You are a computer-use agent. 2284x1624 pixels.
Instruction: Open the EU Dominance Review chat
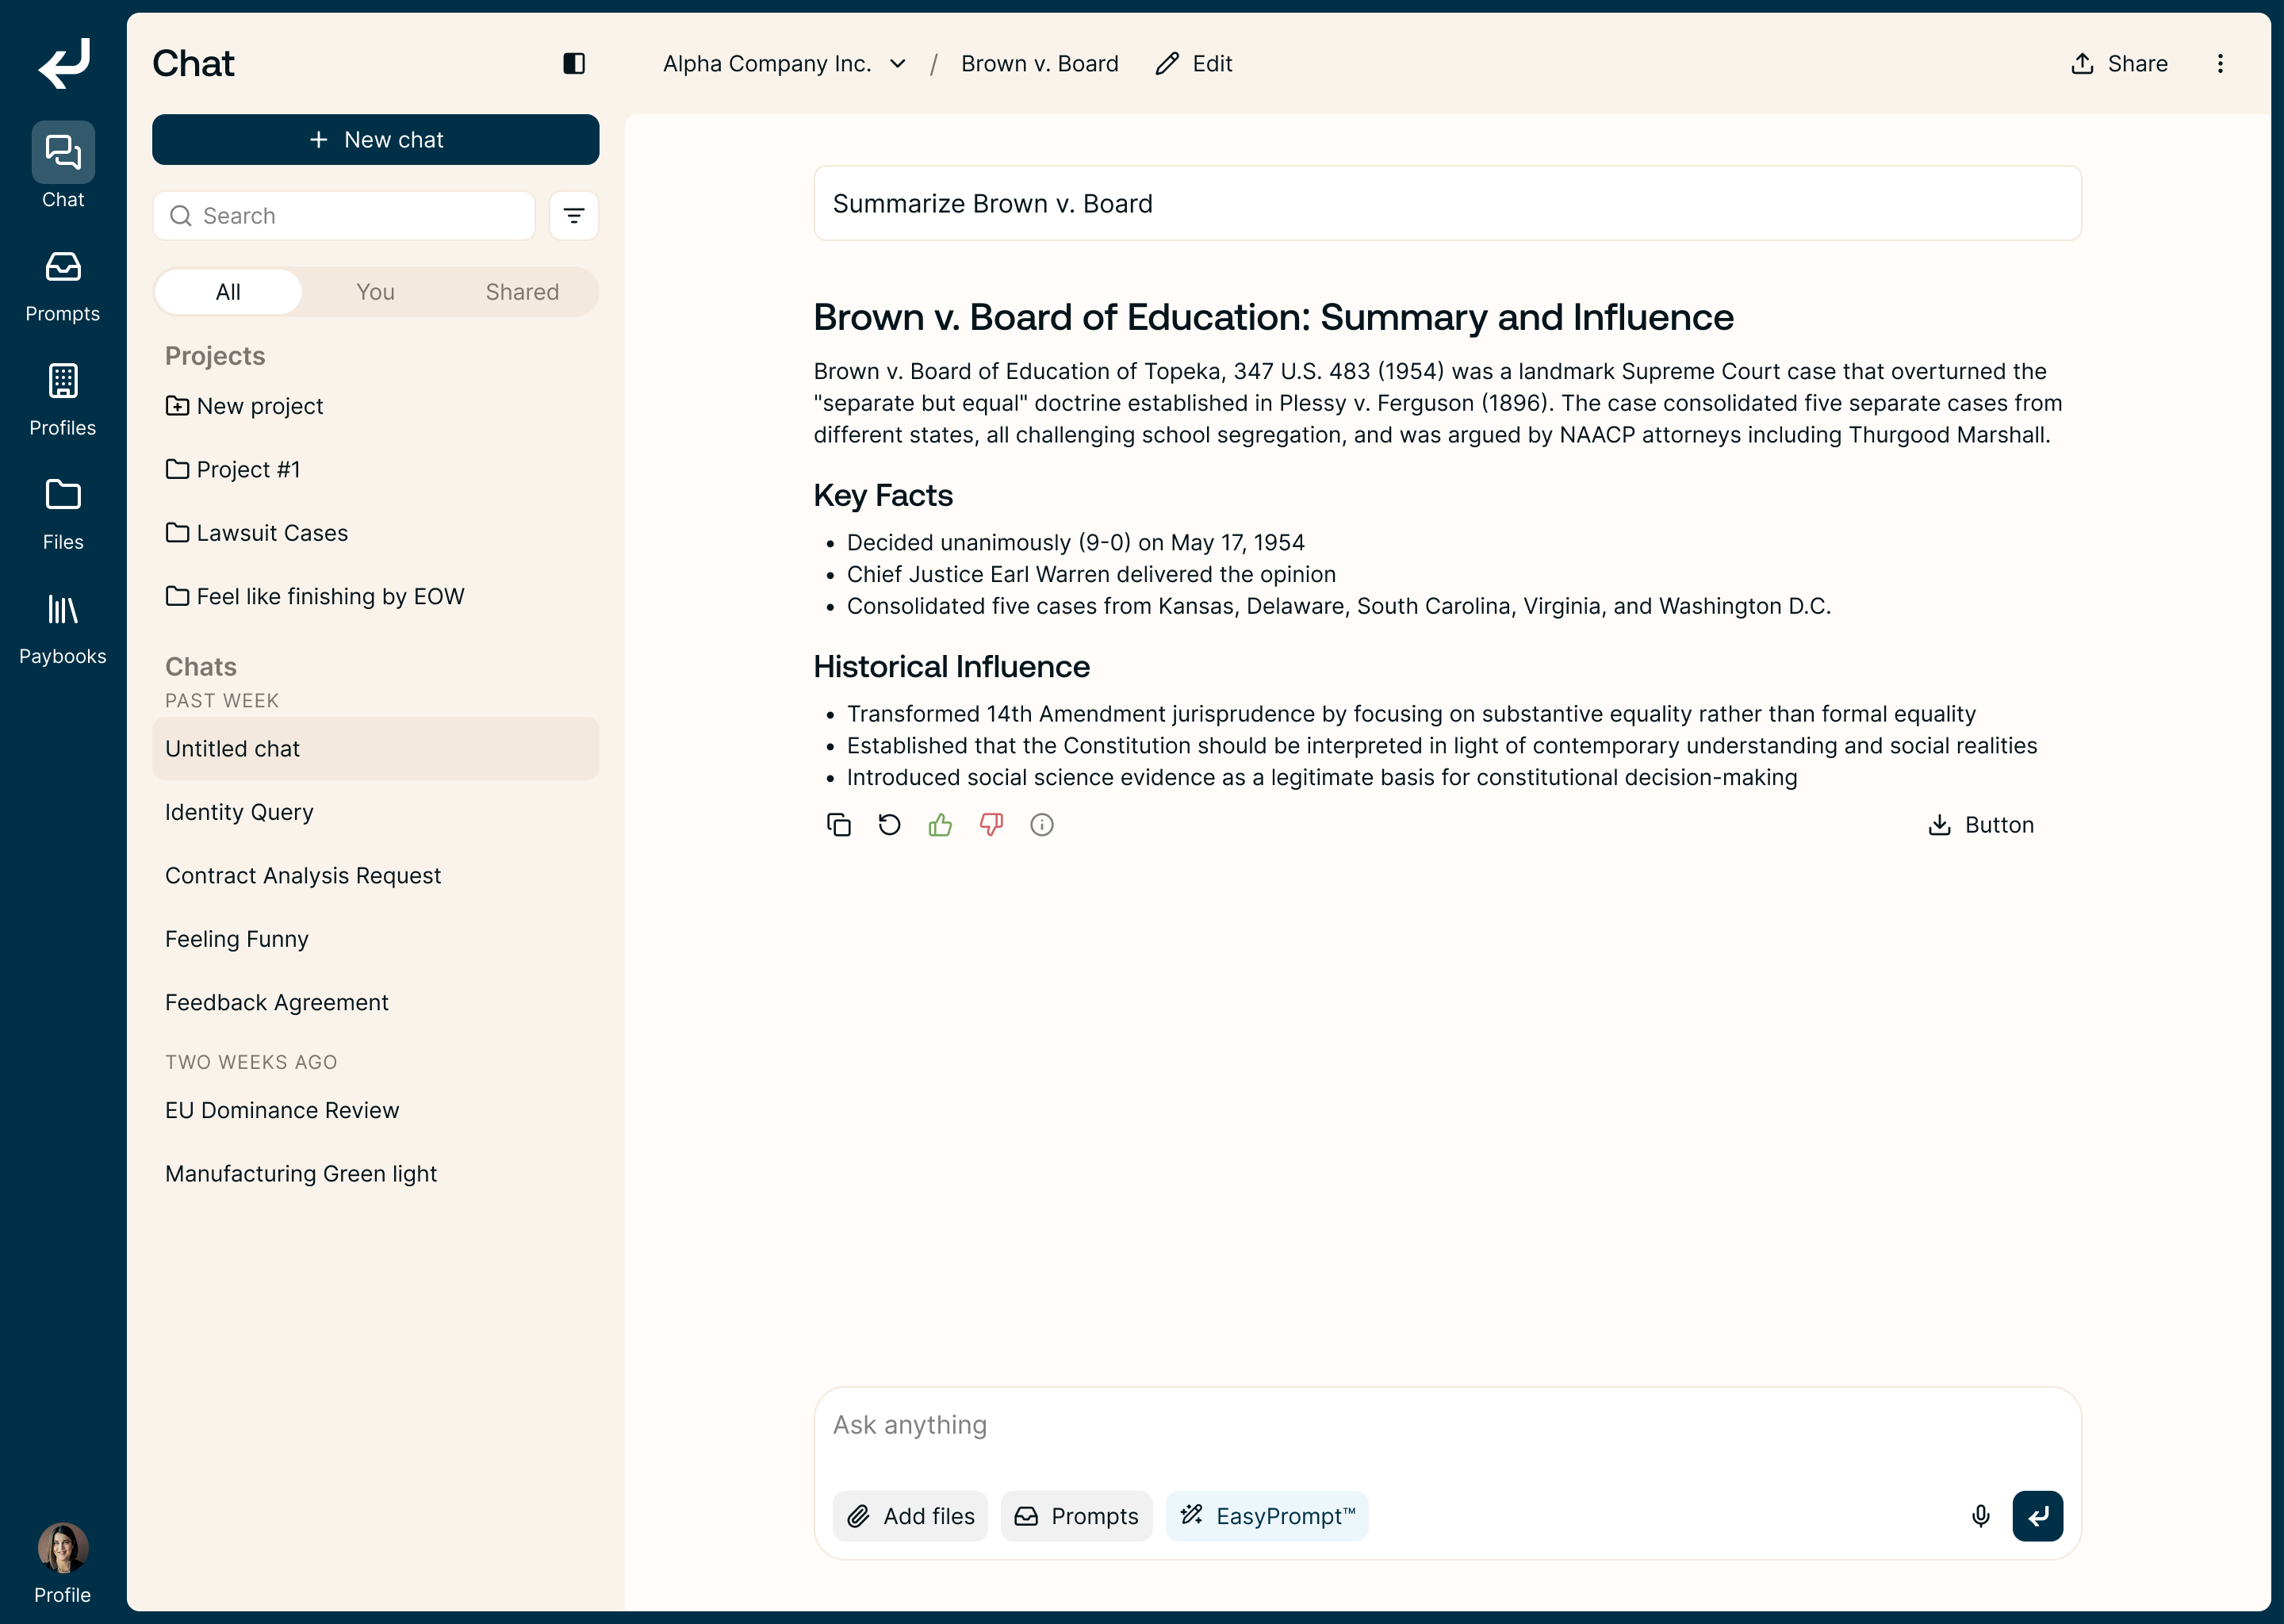(376, 1110)
